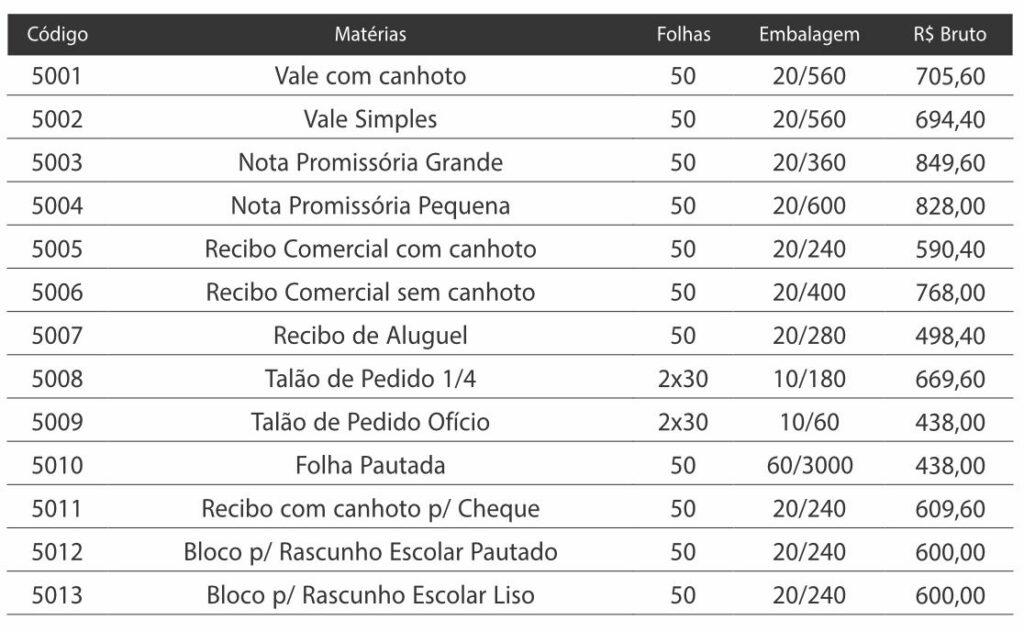Click the Matérias column header
The width and height of the screenshot is (1024, 631).
(370, 34)
